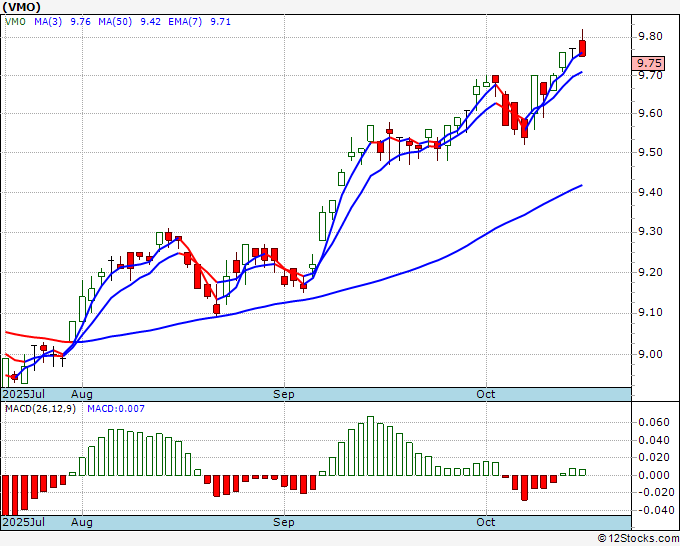680x546 pixels.
Task: Click the 9.60 price axis label
Action: click(x=651, y=113)
